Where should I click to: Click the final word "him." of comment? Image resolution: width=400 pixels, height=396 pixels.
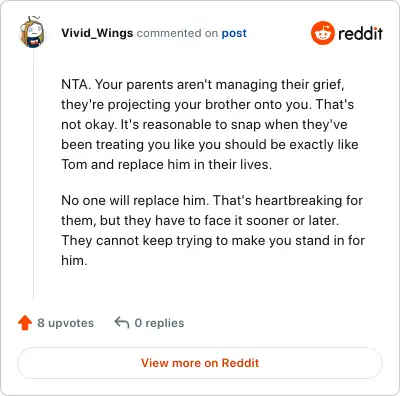click(x=74, y=260)
